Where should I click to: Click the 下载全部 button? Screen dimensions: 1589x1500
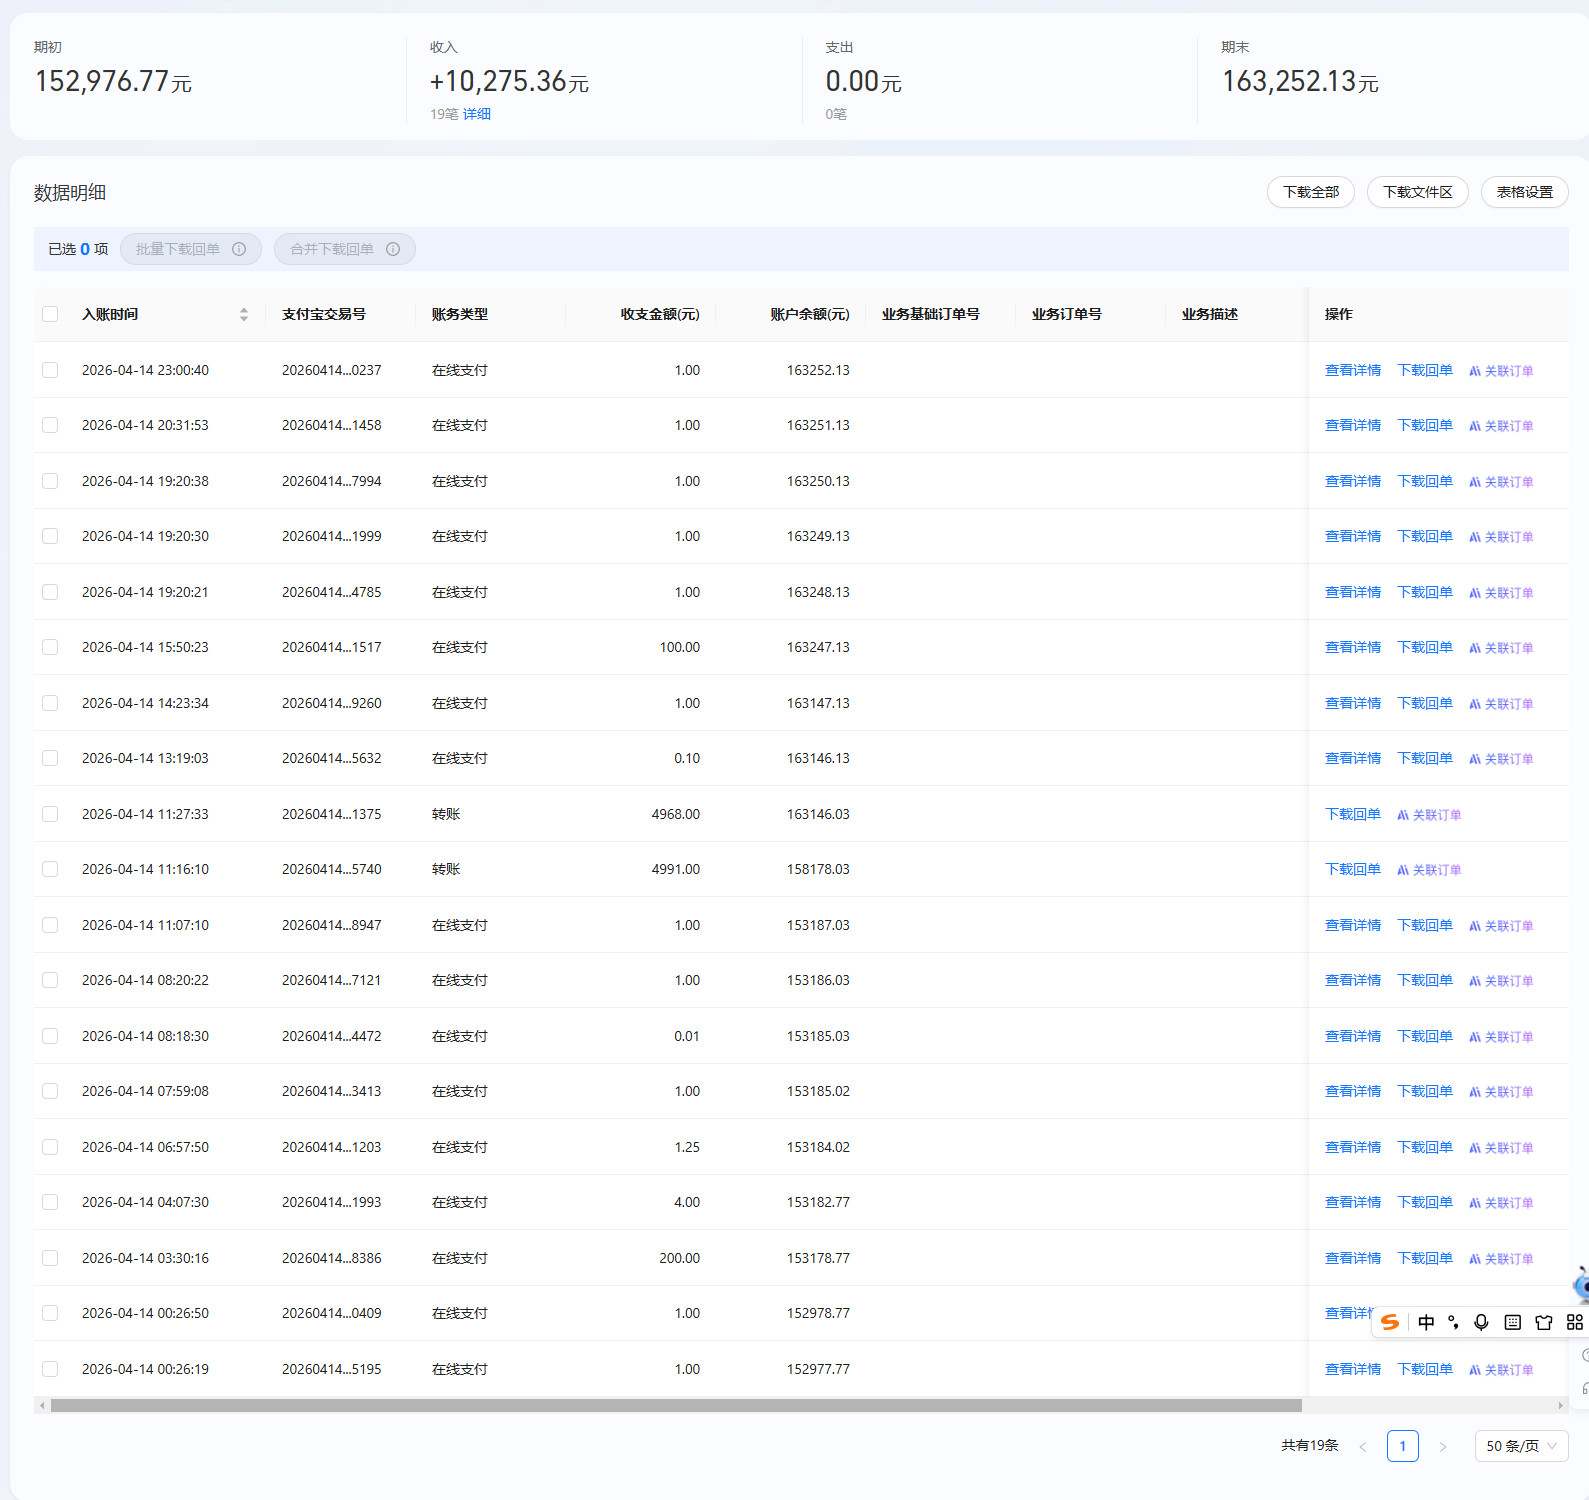pos(1310,192)
